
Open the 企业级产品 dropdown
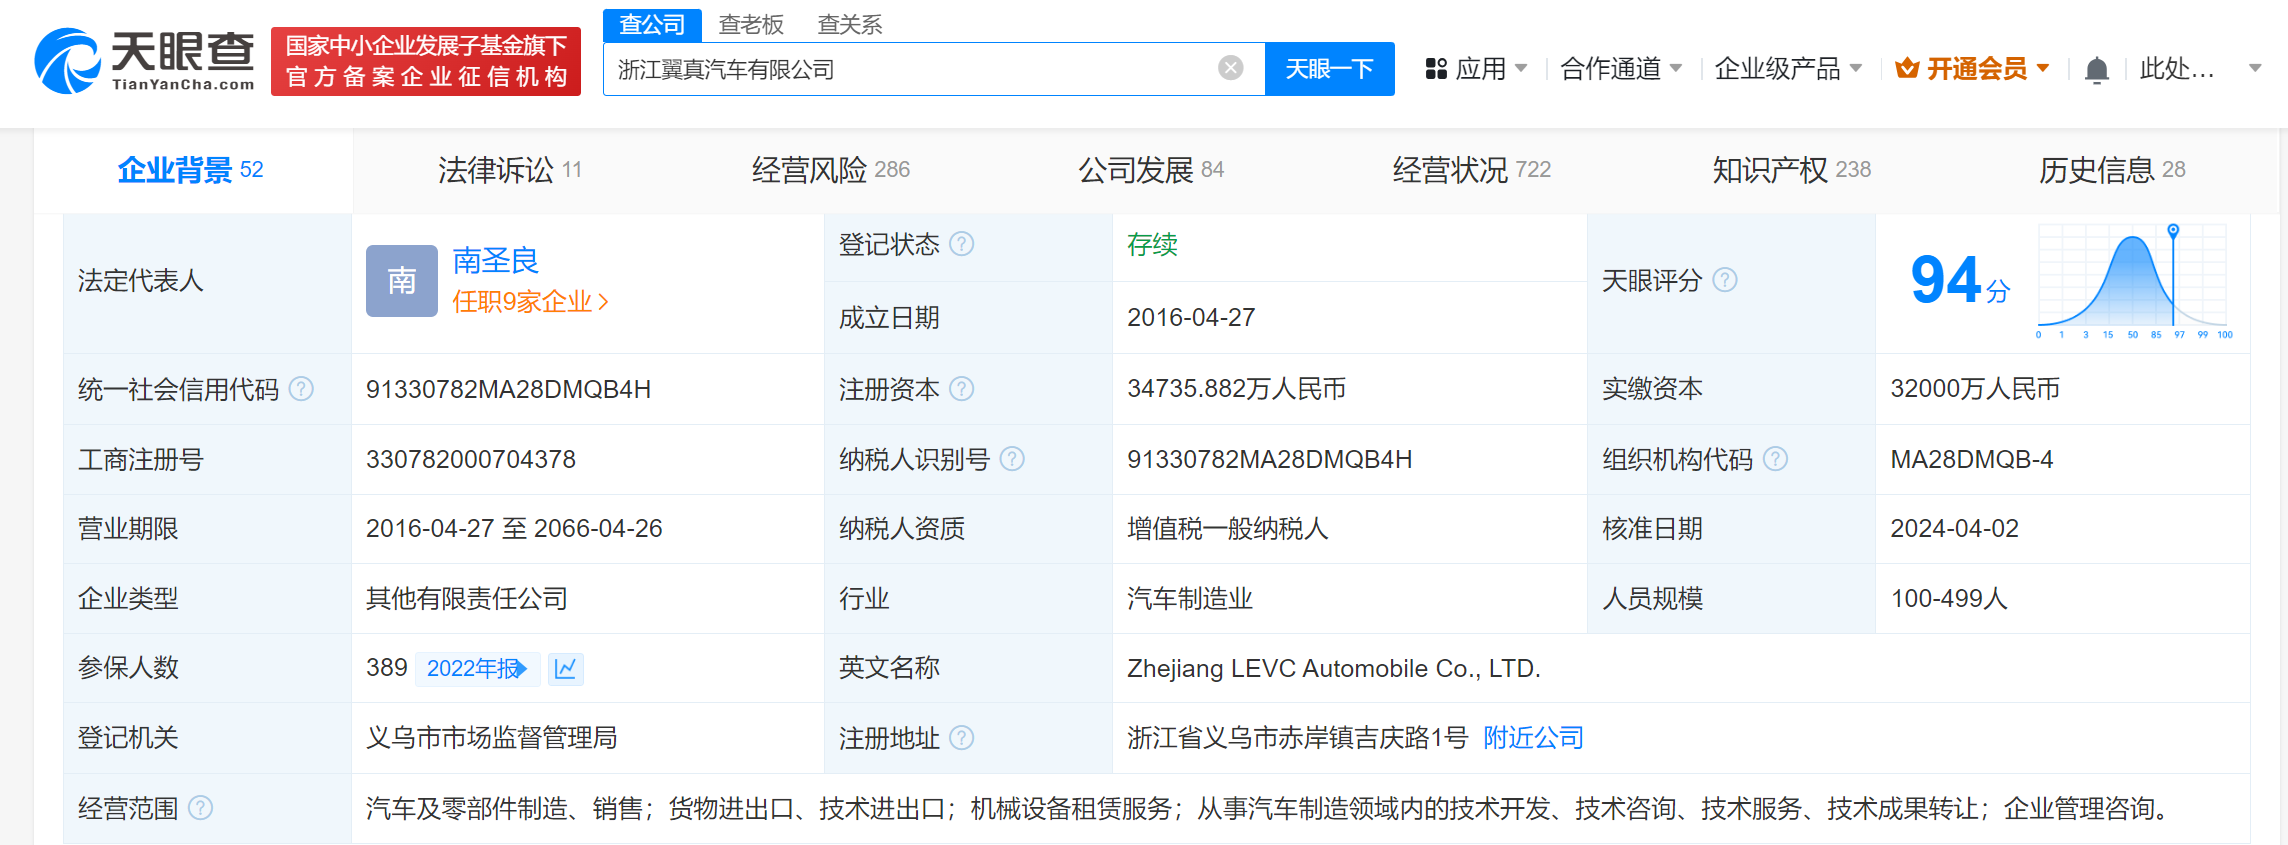[x=1788, y=69]
